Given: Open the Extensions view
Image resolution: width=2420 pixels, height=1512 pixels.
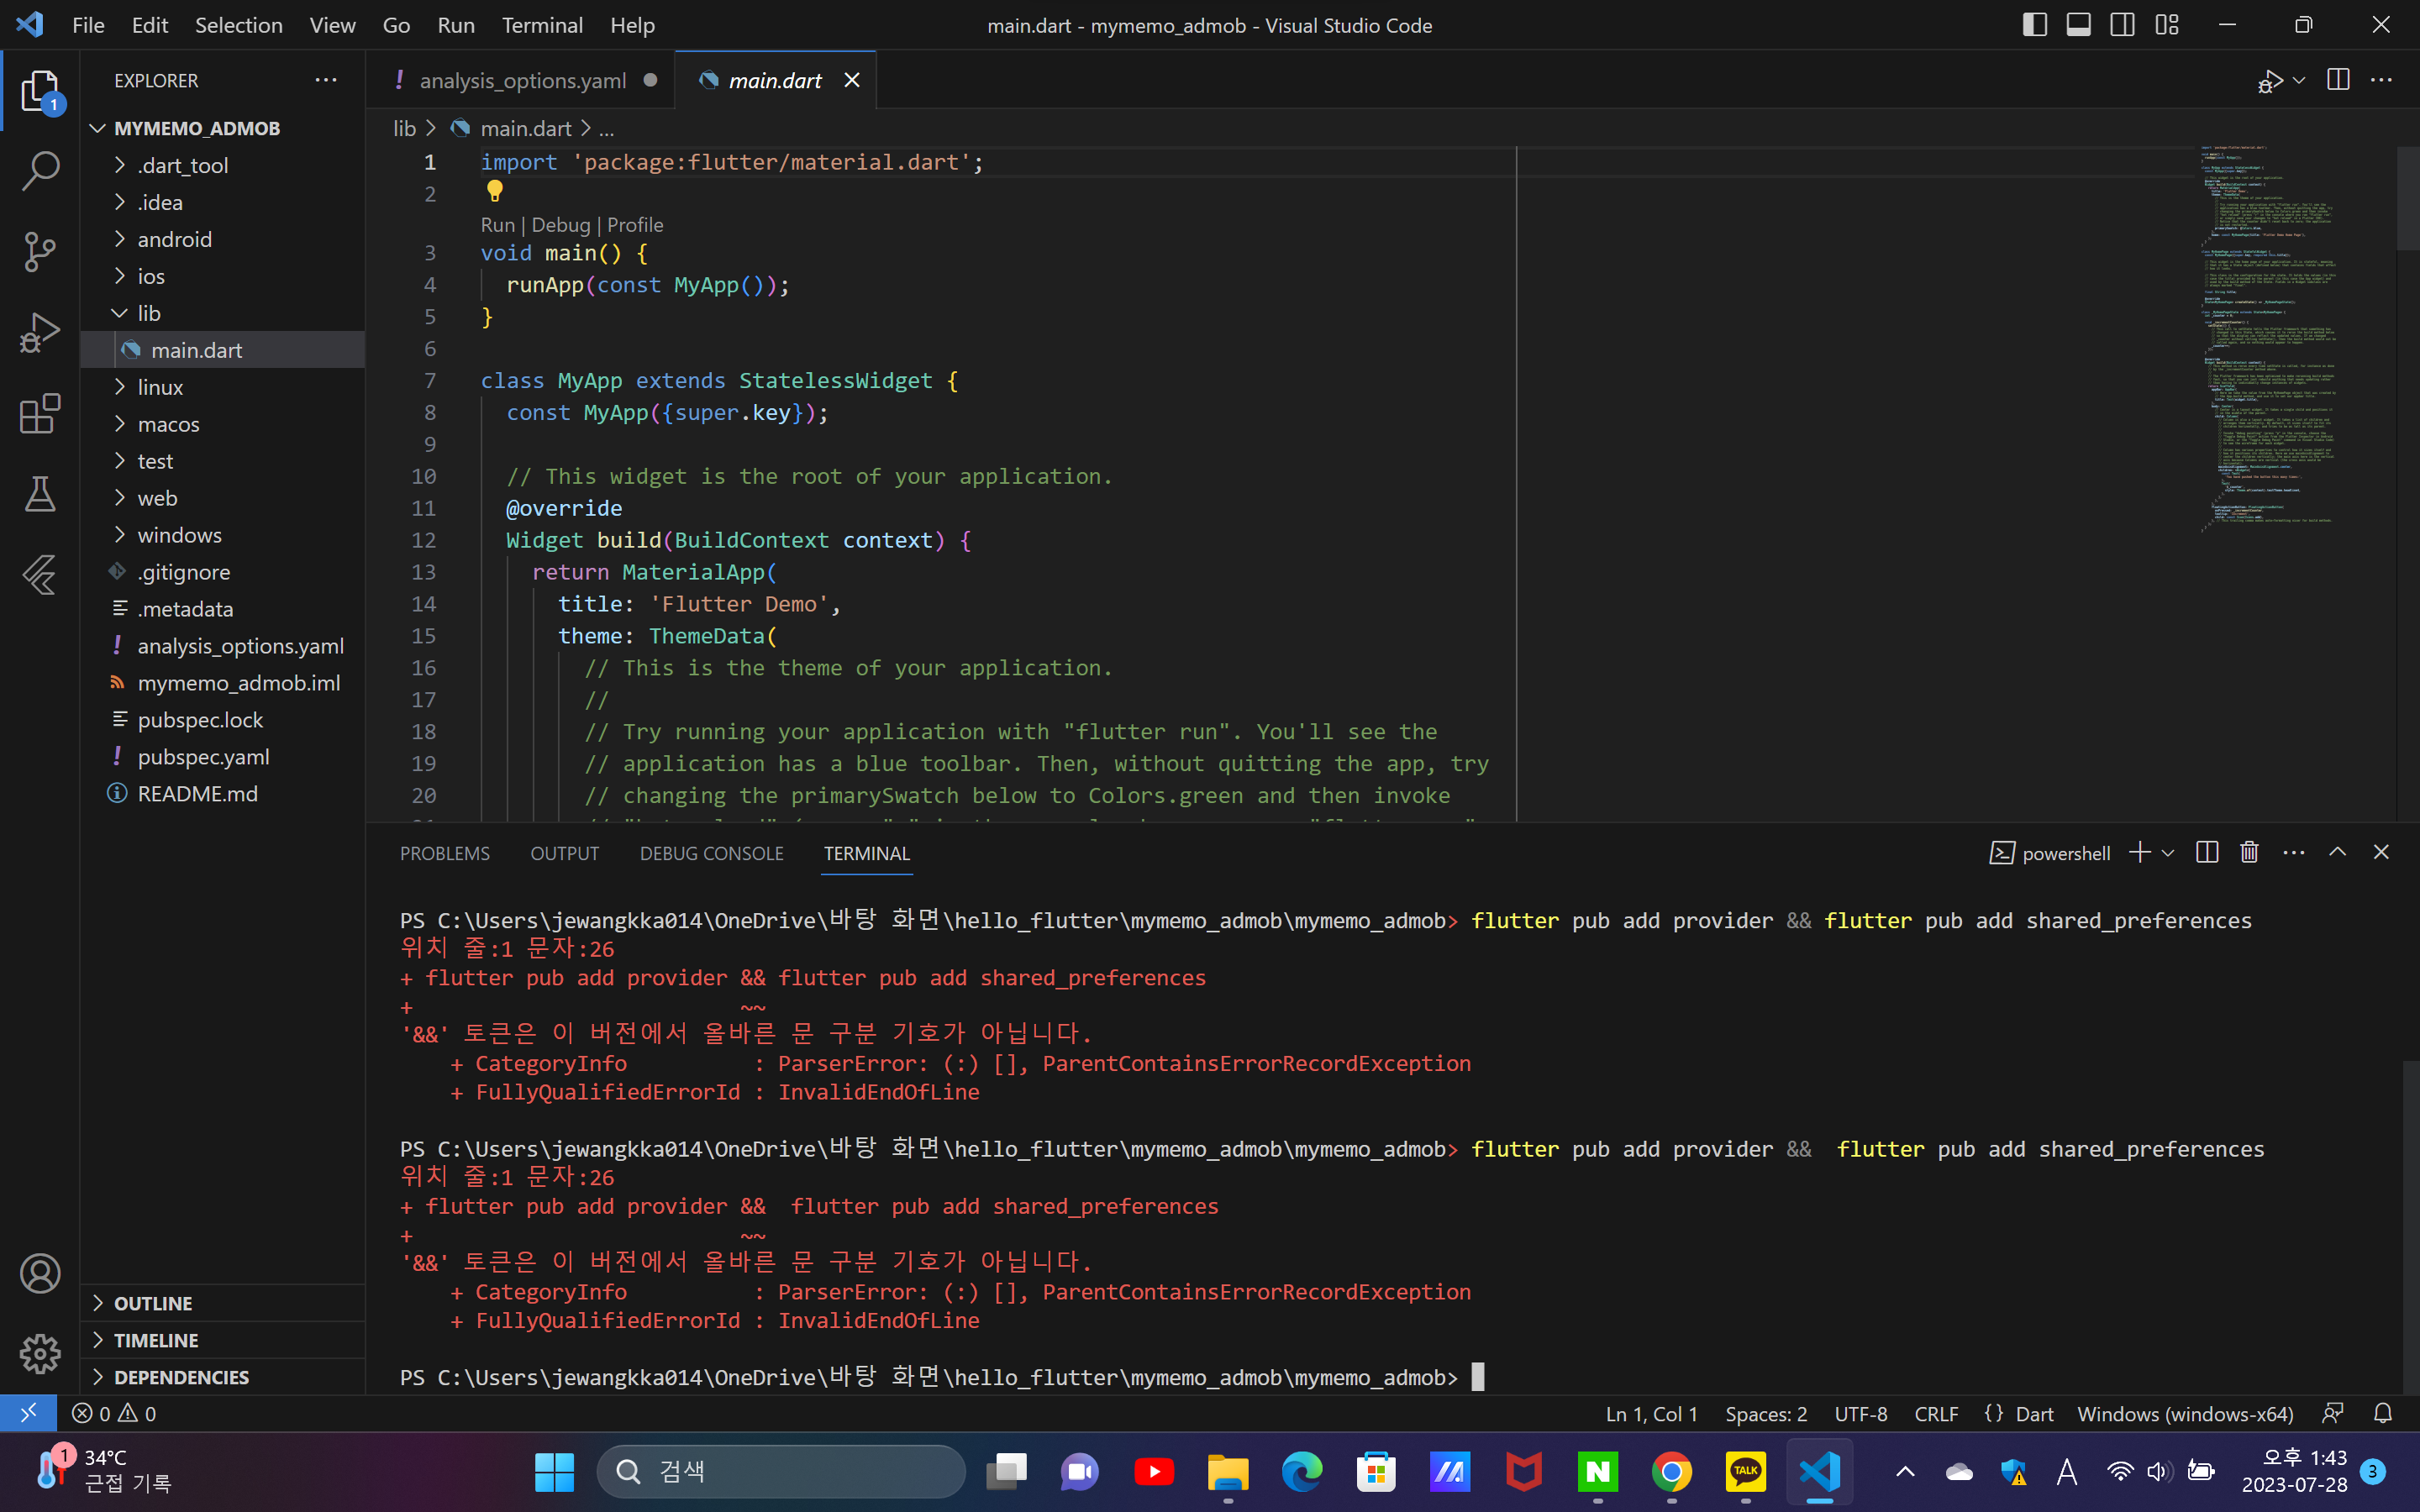Looking at the screenshot, I should pyautogui.click(x=40, y=414).
